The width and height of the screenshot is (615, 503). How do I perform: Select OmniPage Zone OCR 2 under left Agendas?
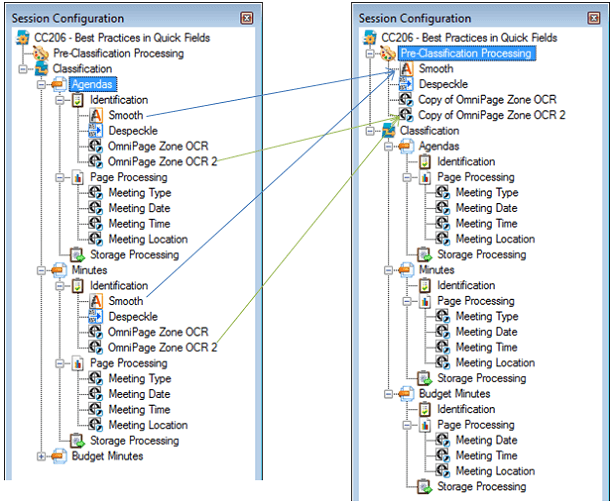click(162, 162)
